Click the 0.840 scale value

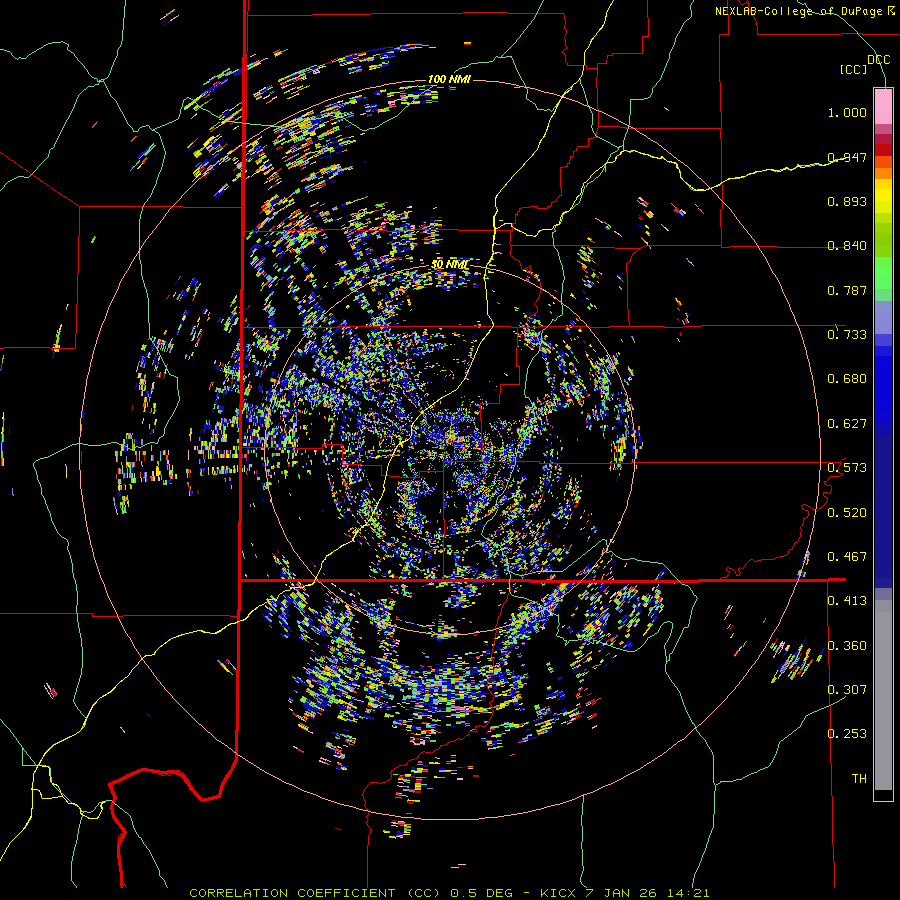(847, 246)
